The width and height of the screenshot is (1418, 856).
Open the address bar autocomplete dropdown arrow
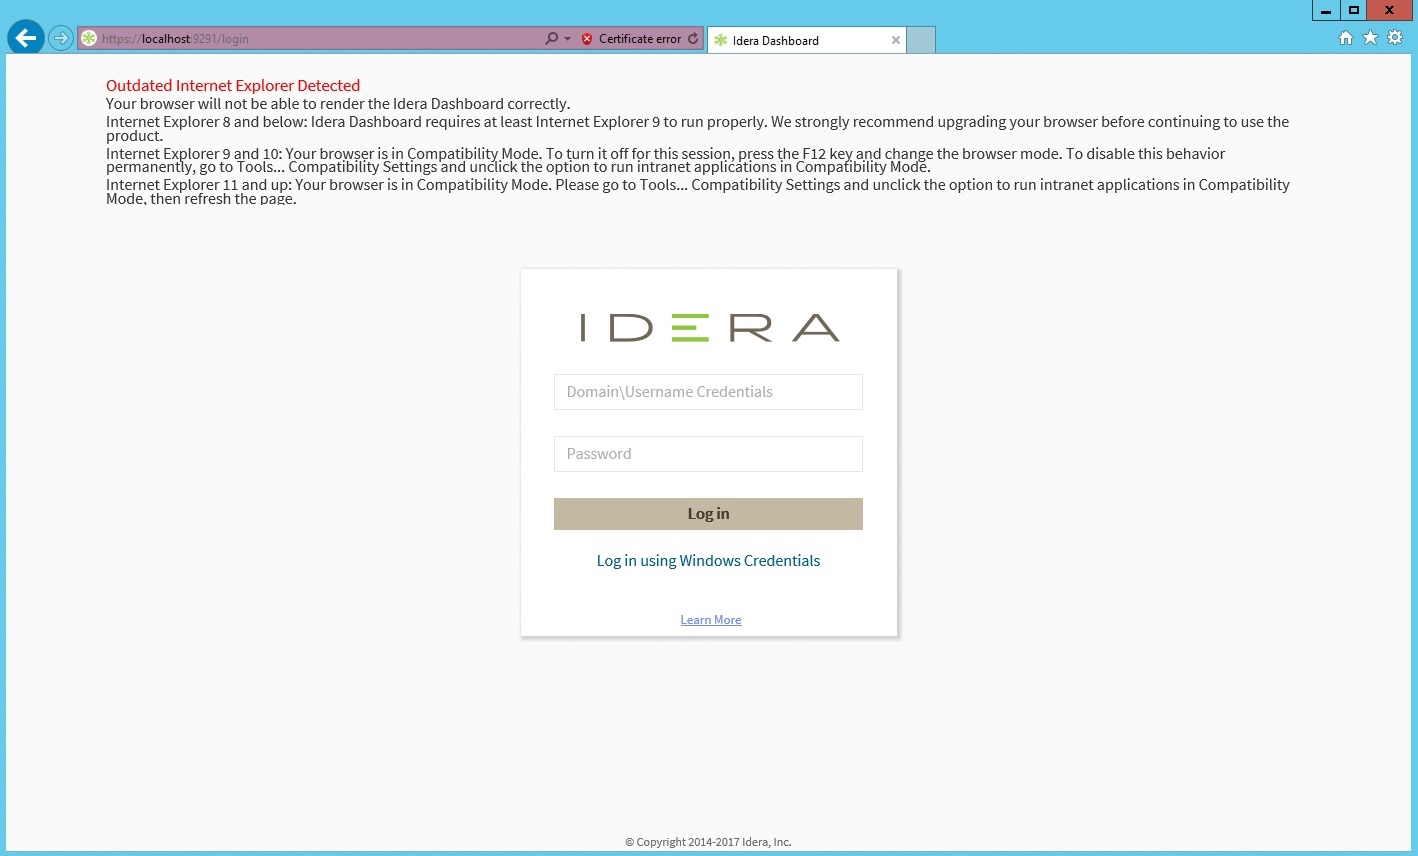pyautogui.click(x=568, y=39)
